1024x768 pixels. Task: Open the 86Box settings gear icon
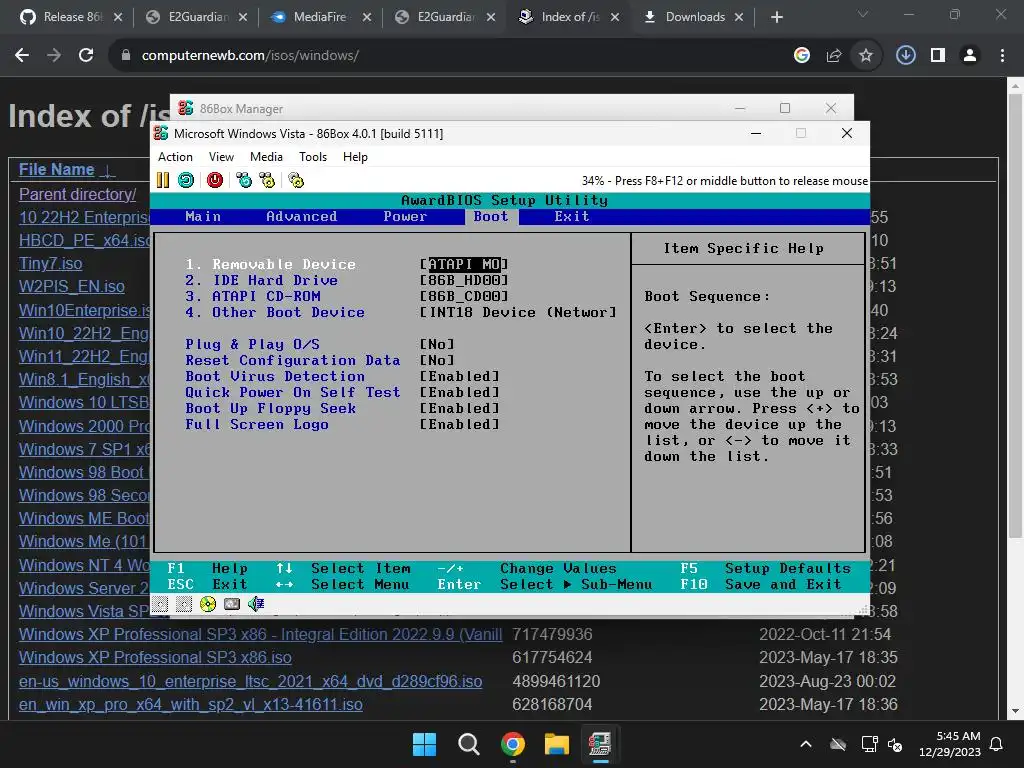click(296, 180)
